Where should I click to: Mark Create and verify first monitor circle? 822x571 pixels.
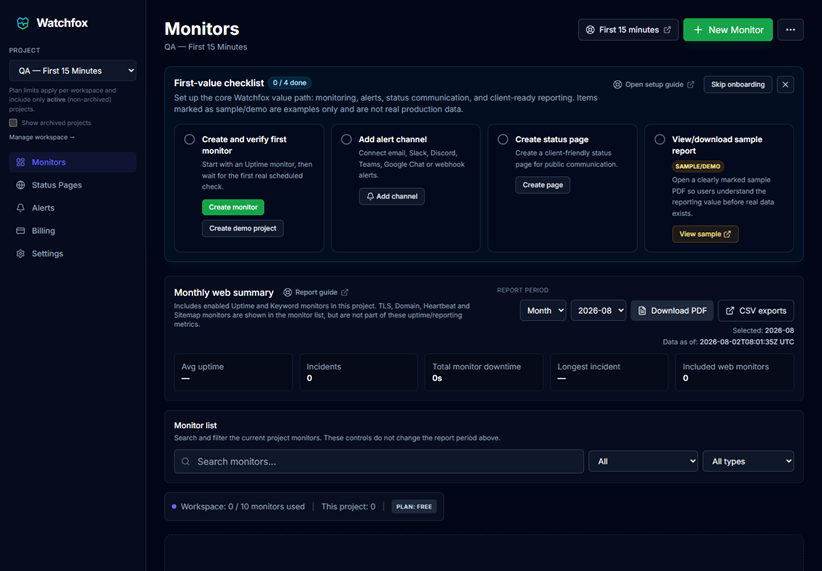(x=190, y=139)
